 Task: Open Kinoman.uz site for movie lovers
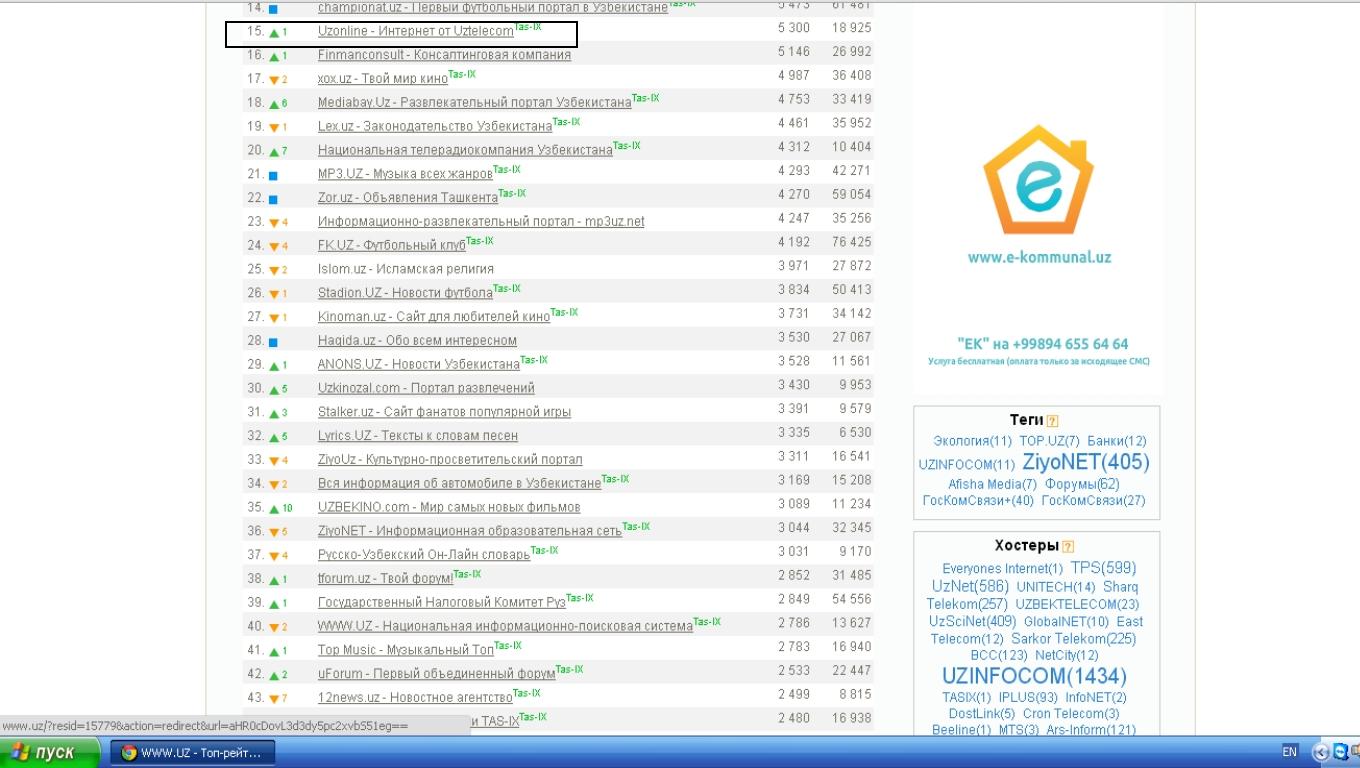(434, 317)
